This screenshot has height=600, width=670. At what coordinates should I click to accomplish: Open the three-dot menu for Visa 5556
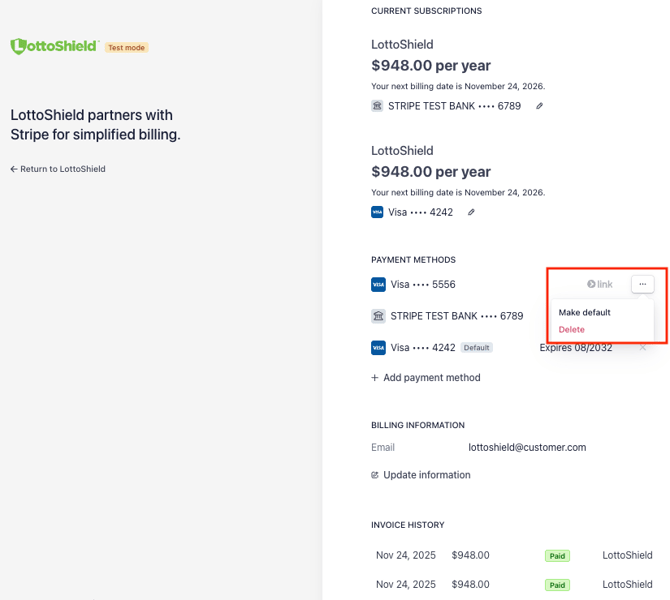click(642, 285)
